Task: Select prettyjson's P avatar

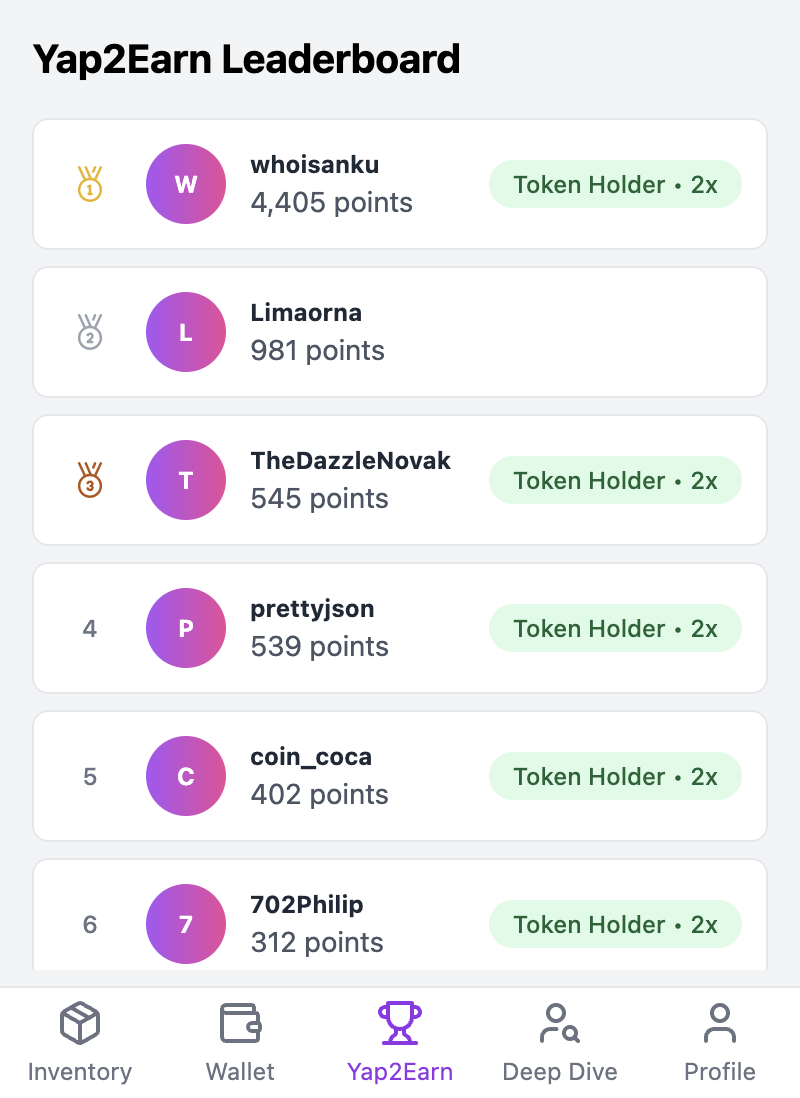Action: (186, 628)
